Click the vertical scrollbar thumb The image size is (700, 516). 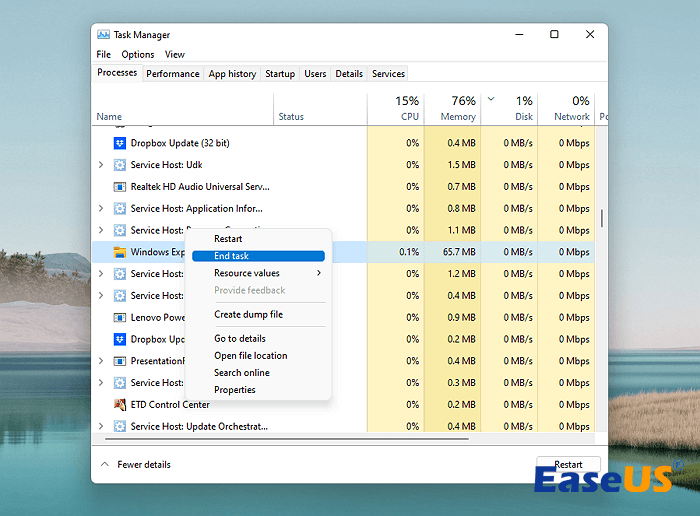pos(602,218)
